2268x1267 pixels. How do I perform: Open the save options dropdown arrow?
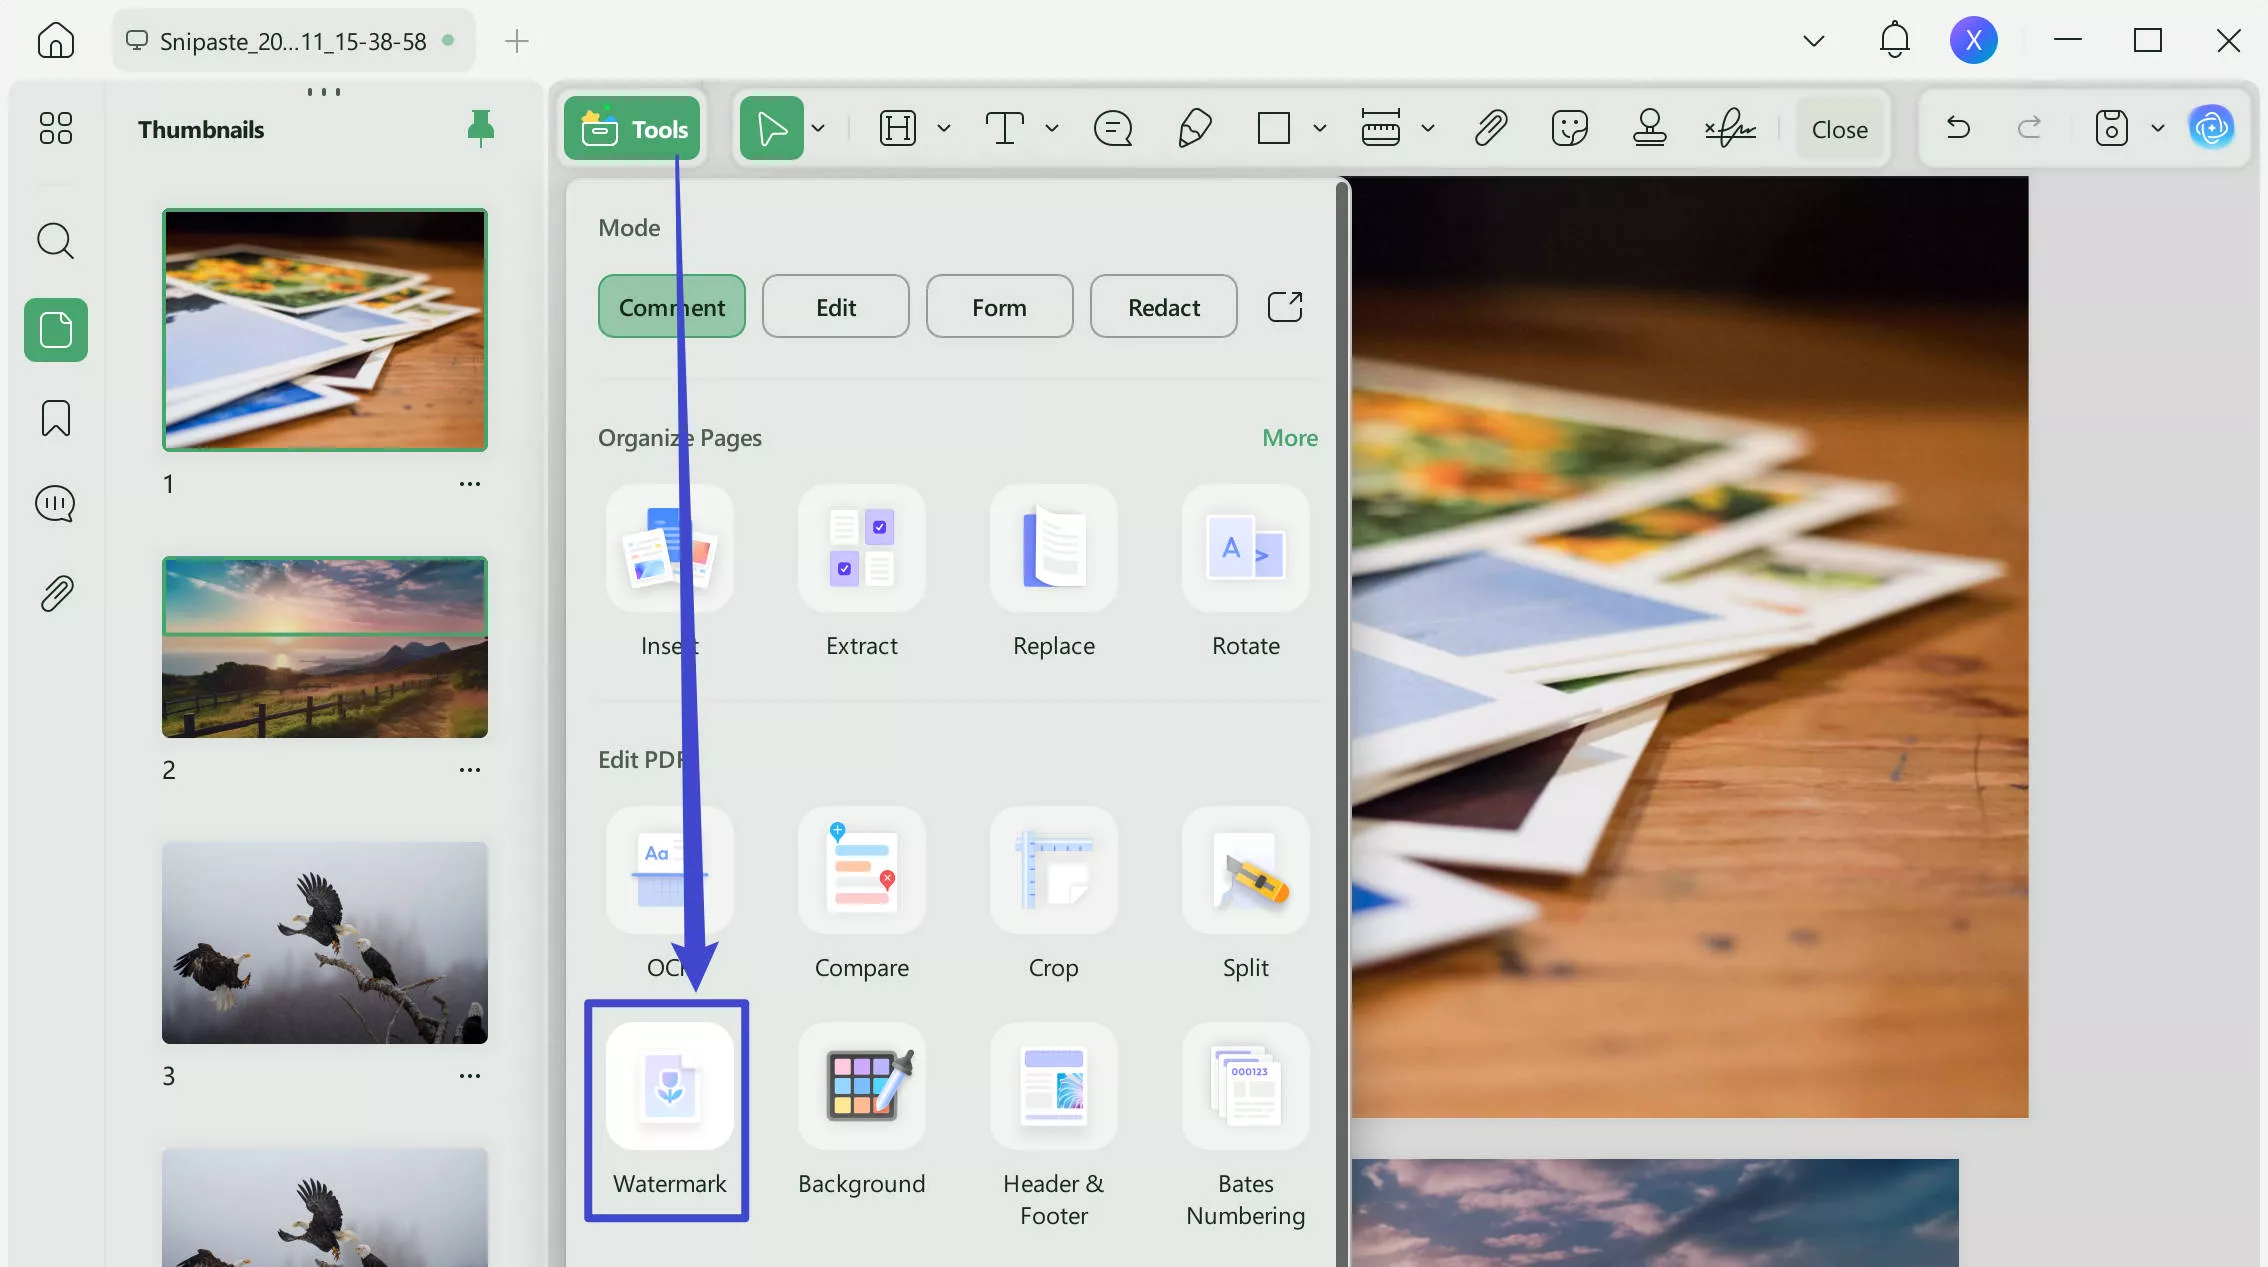click(x=2158, y=128)
